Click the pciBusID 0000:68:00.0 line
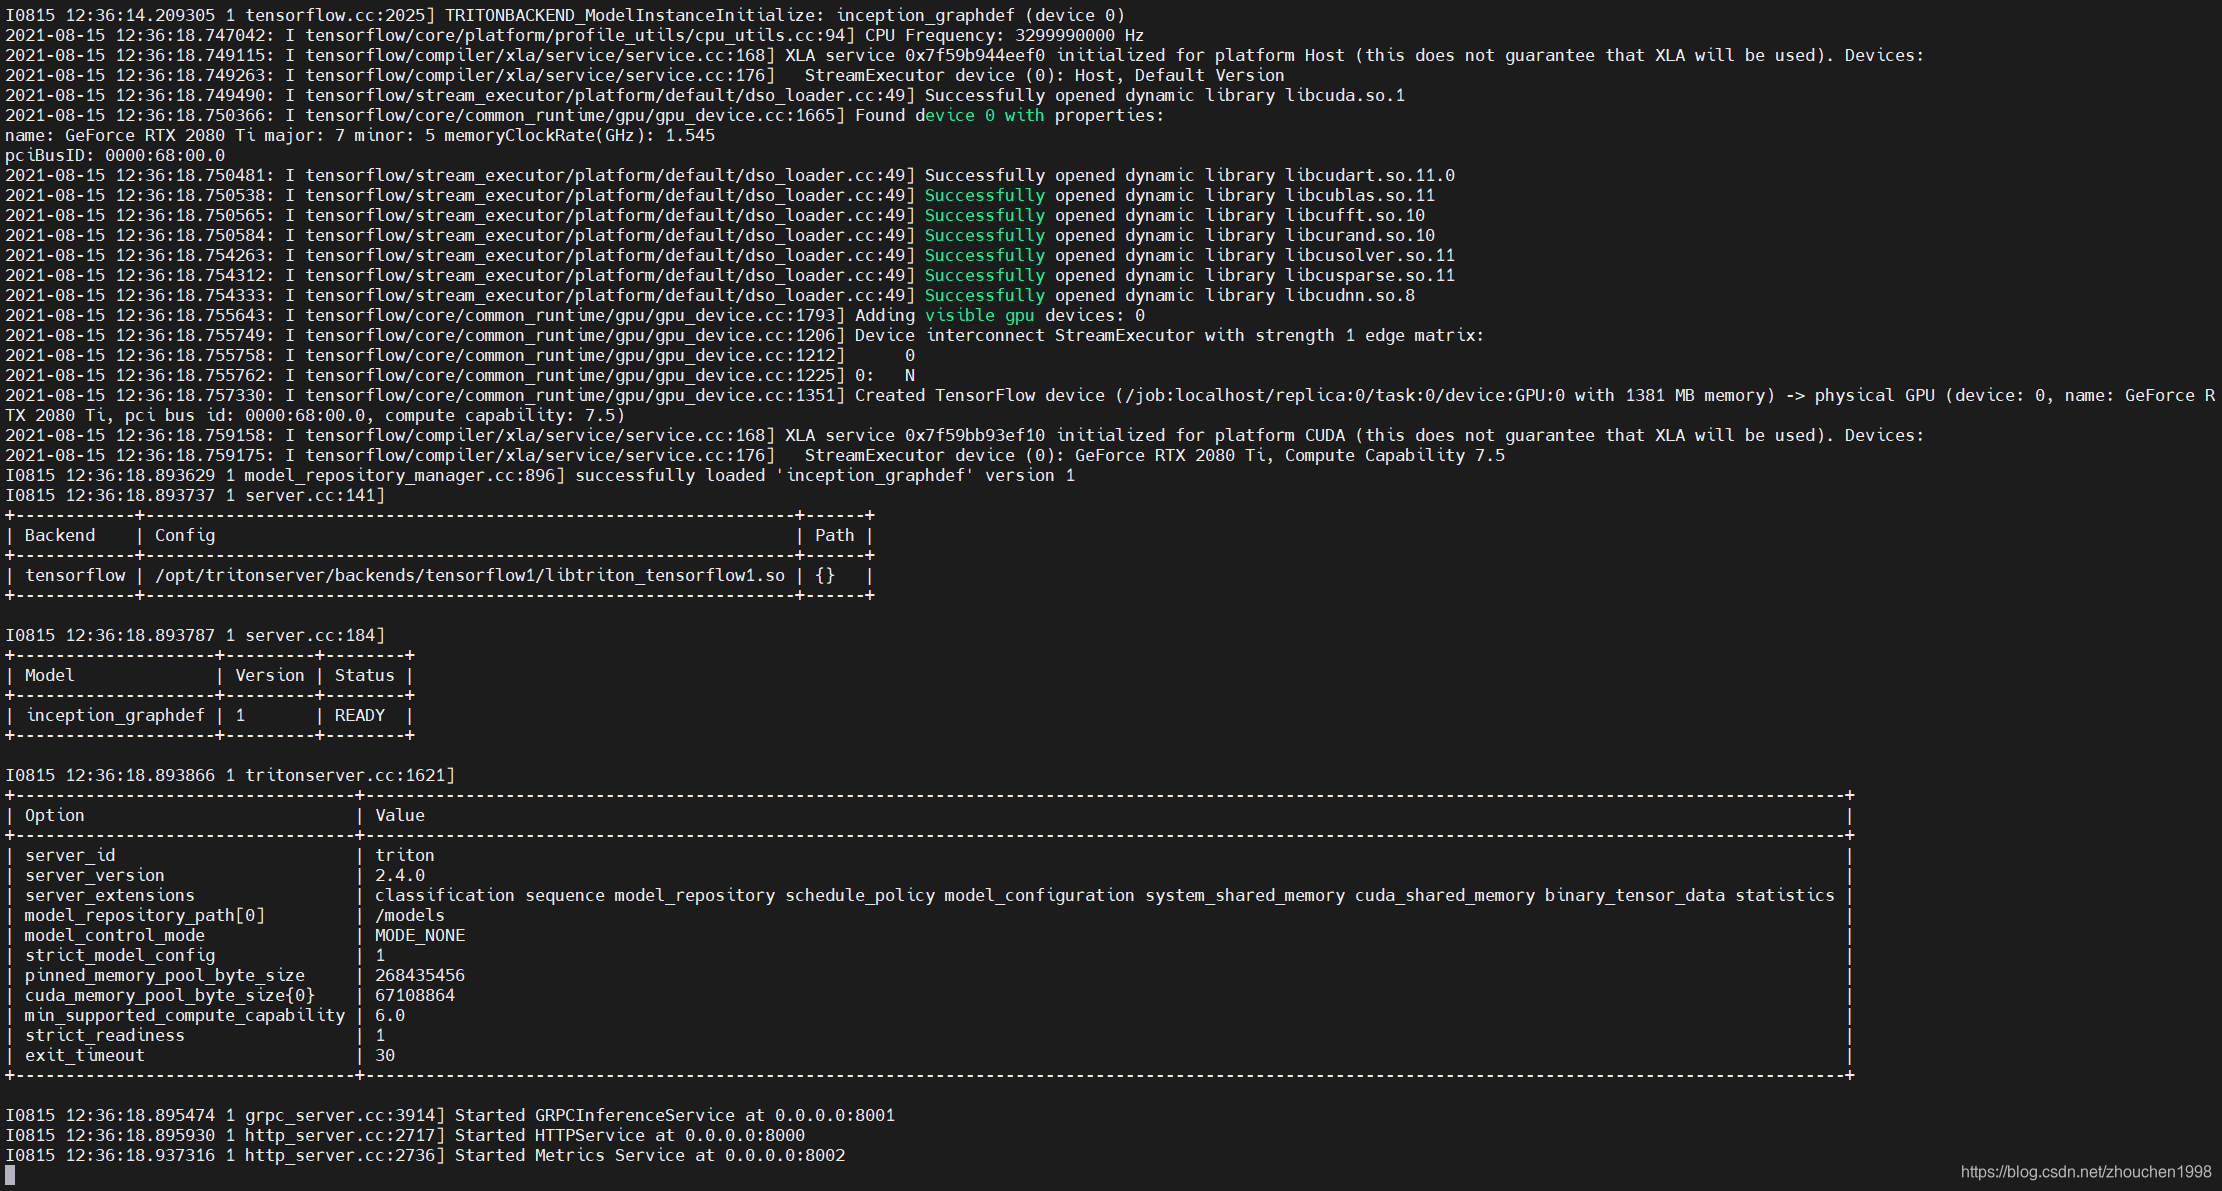This screenshot has width=2222, height=1191. tap(115, 155)
